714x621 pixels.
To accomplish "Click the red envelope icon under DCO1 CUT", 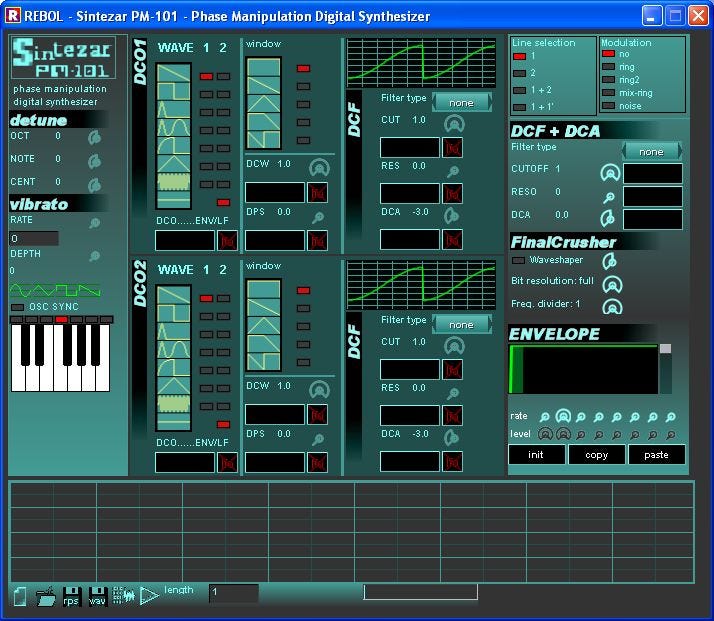I will pyautogui.click(x=452, y=148).
